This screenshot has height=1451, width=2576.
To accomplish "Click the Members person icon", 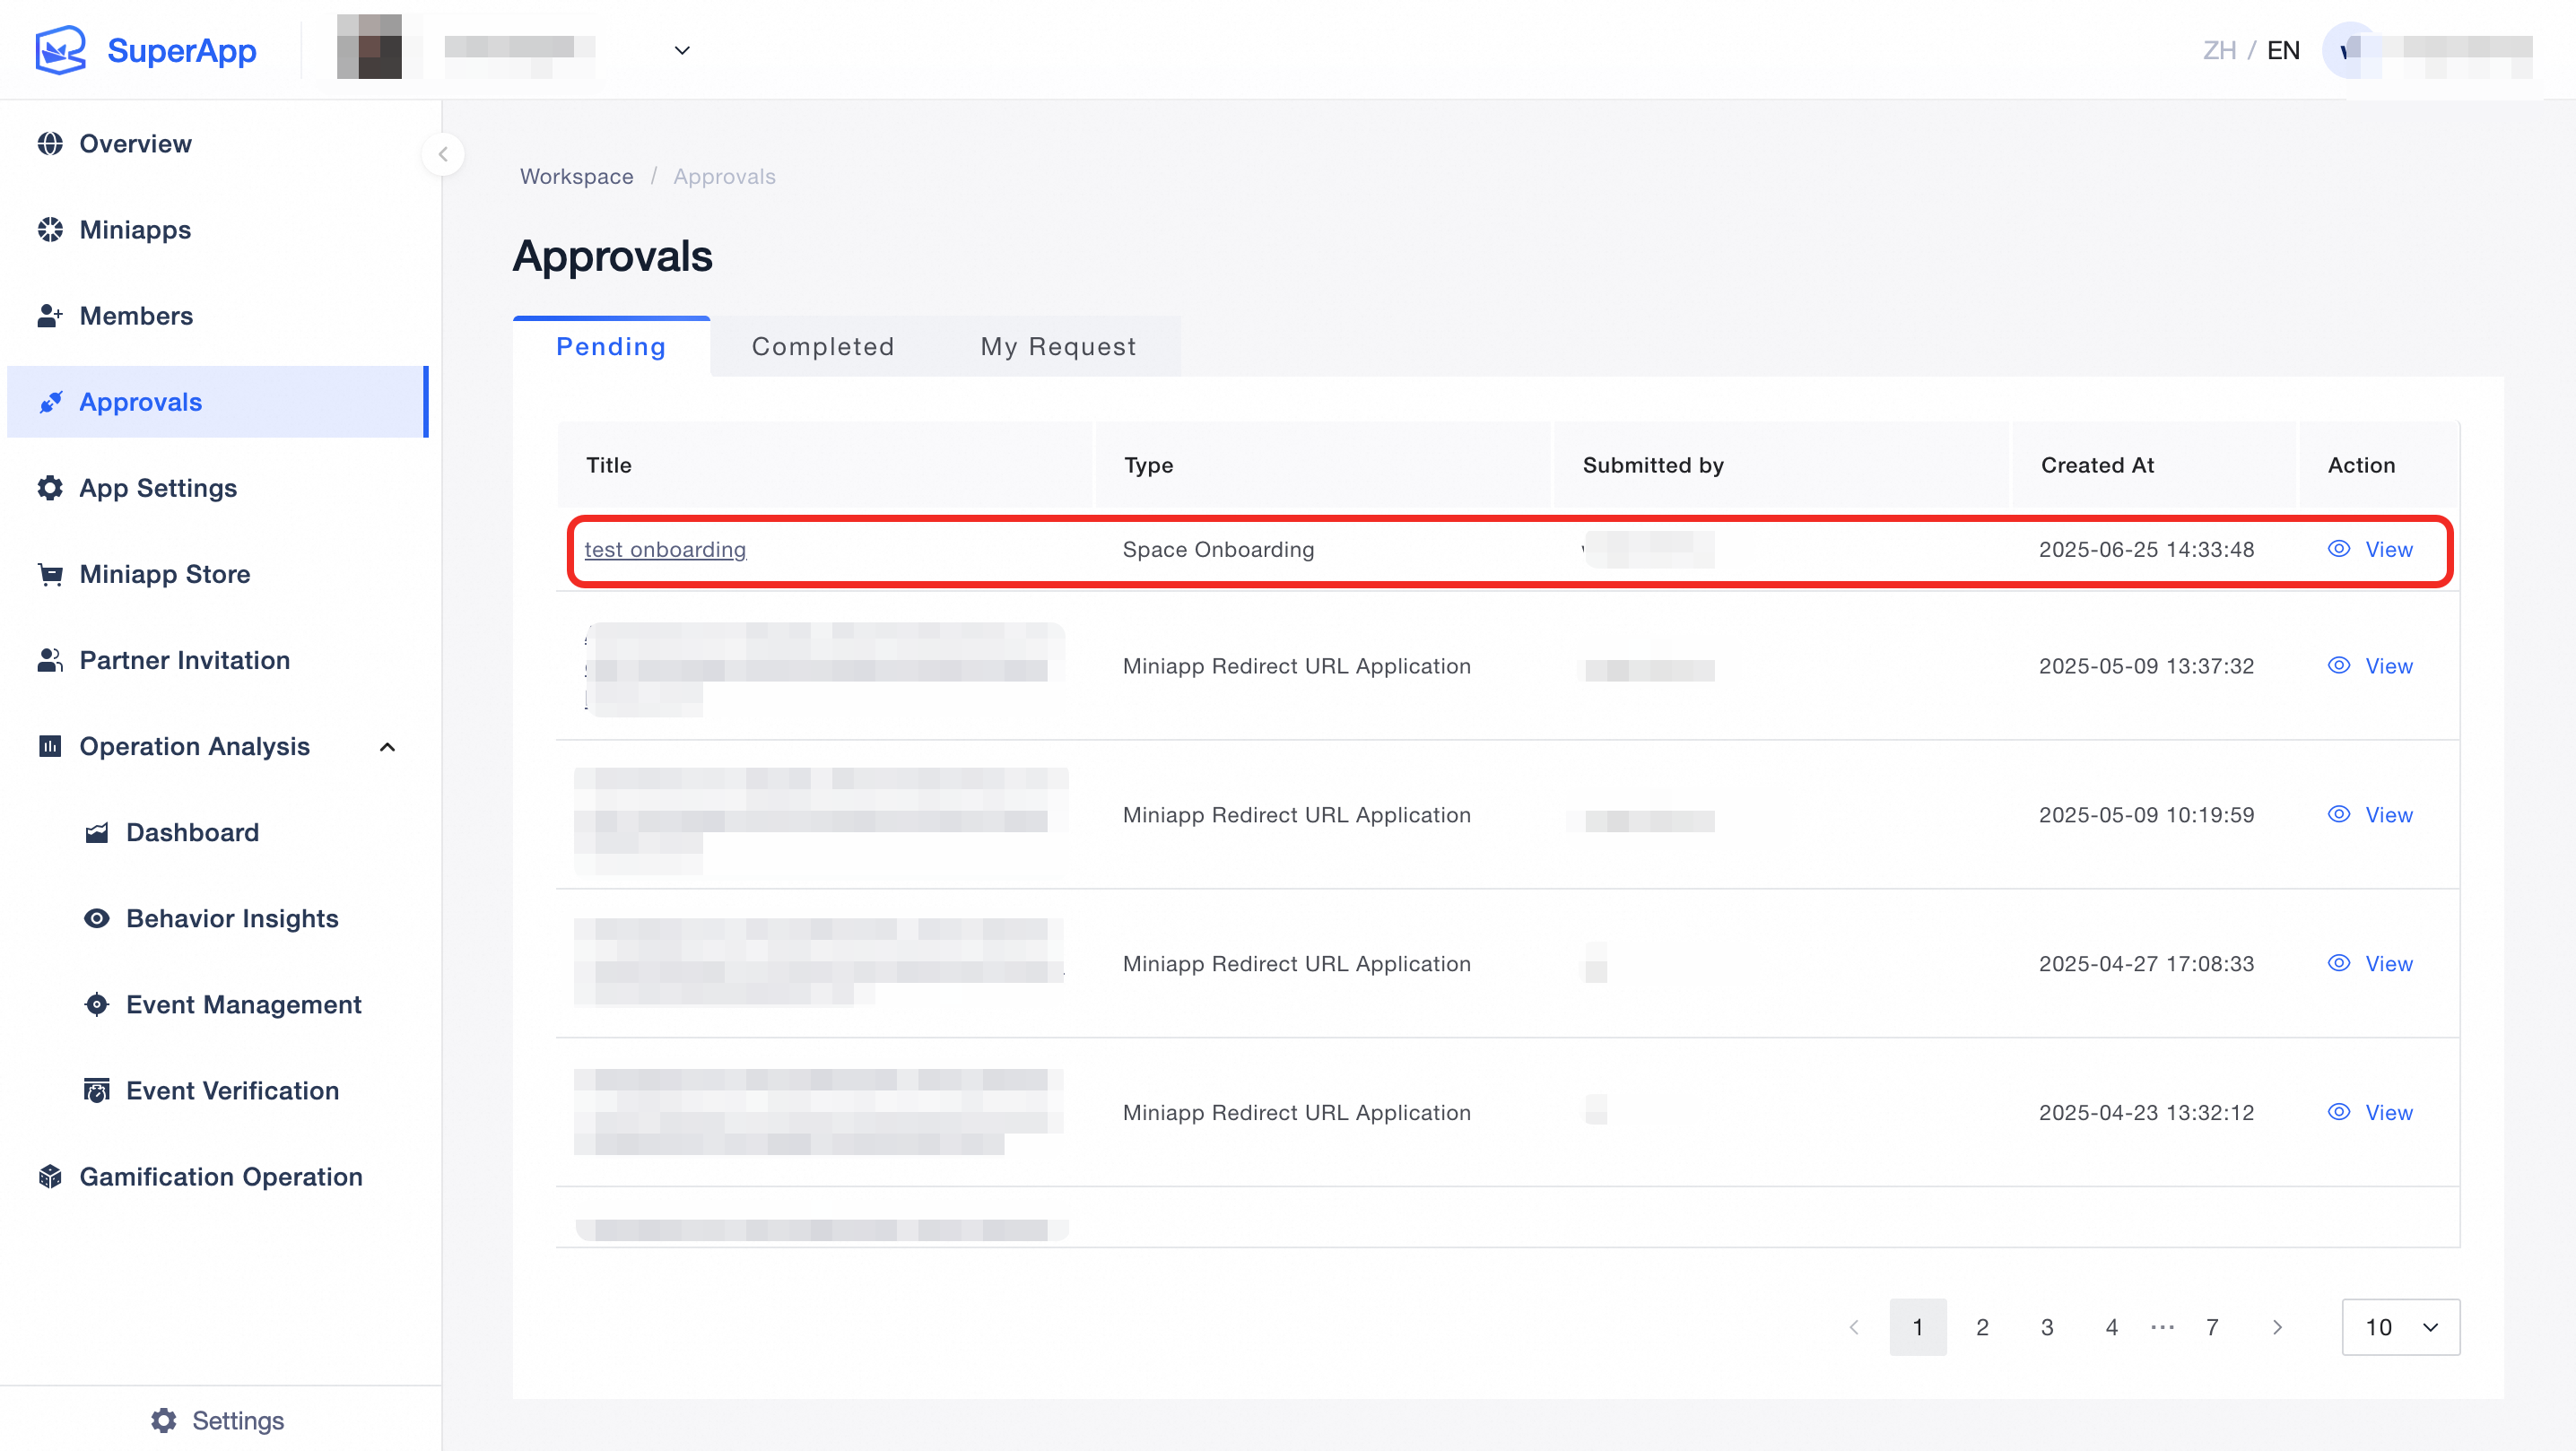I will click(50, 316).
